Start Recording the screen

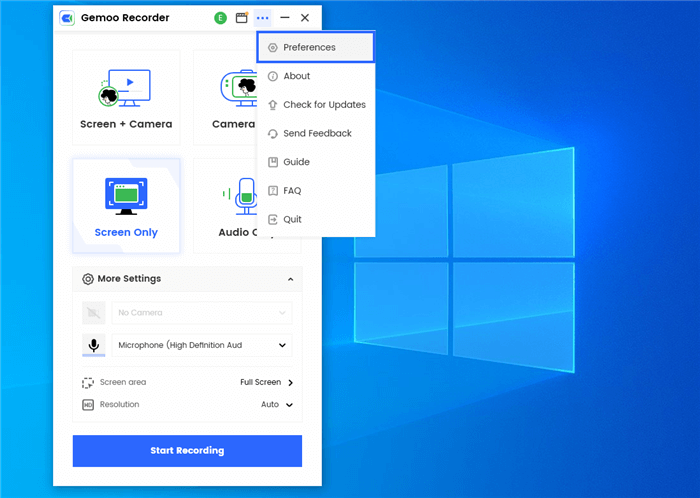pyautogui.click(x=188, y=451)
